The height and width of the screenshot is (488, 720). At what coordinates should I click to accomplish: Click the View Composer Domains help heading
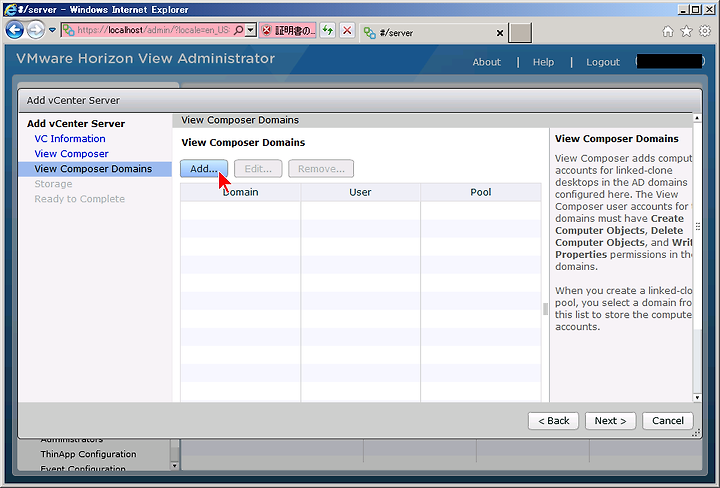pos(617,139)
